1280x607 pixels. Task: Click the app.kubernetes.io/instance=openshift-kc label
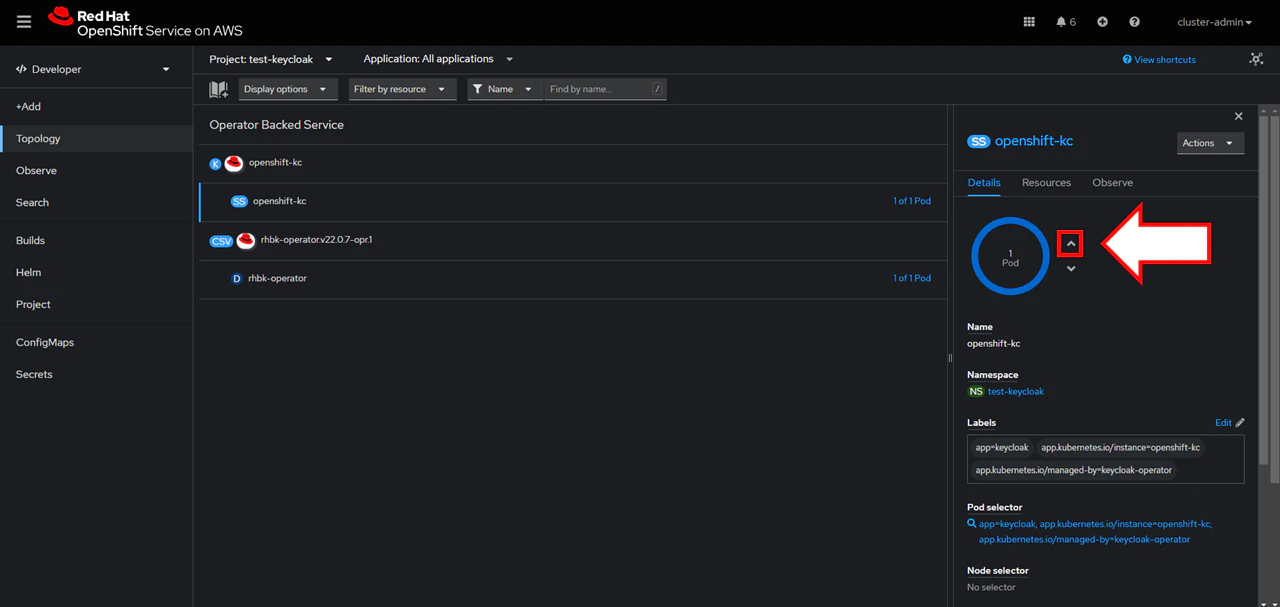(x=1120, y=448)
